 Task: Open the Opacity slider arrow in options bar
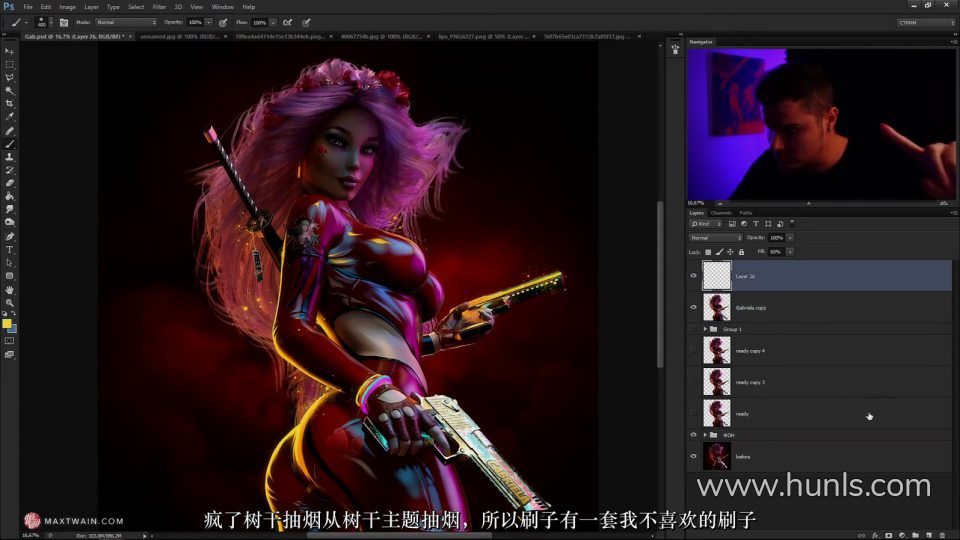209,23
